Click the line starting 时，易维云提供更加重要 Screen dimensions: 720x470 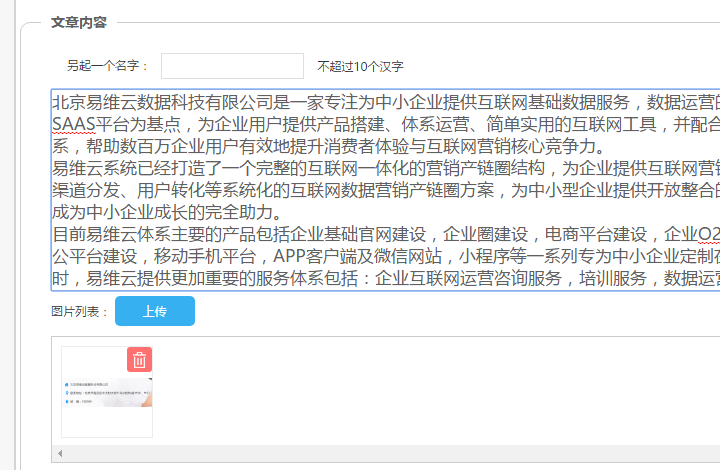click(300, 279)
